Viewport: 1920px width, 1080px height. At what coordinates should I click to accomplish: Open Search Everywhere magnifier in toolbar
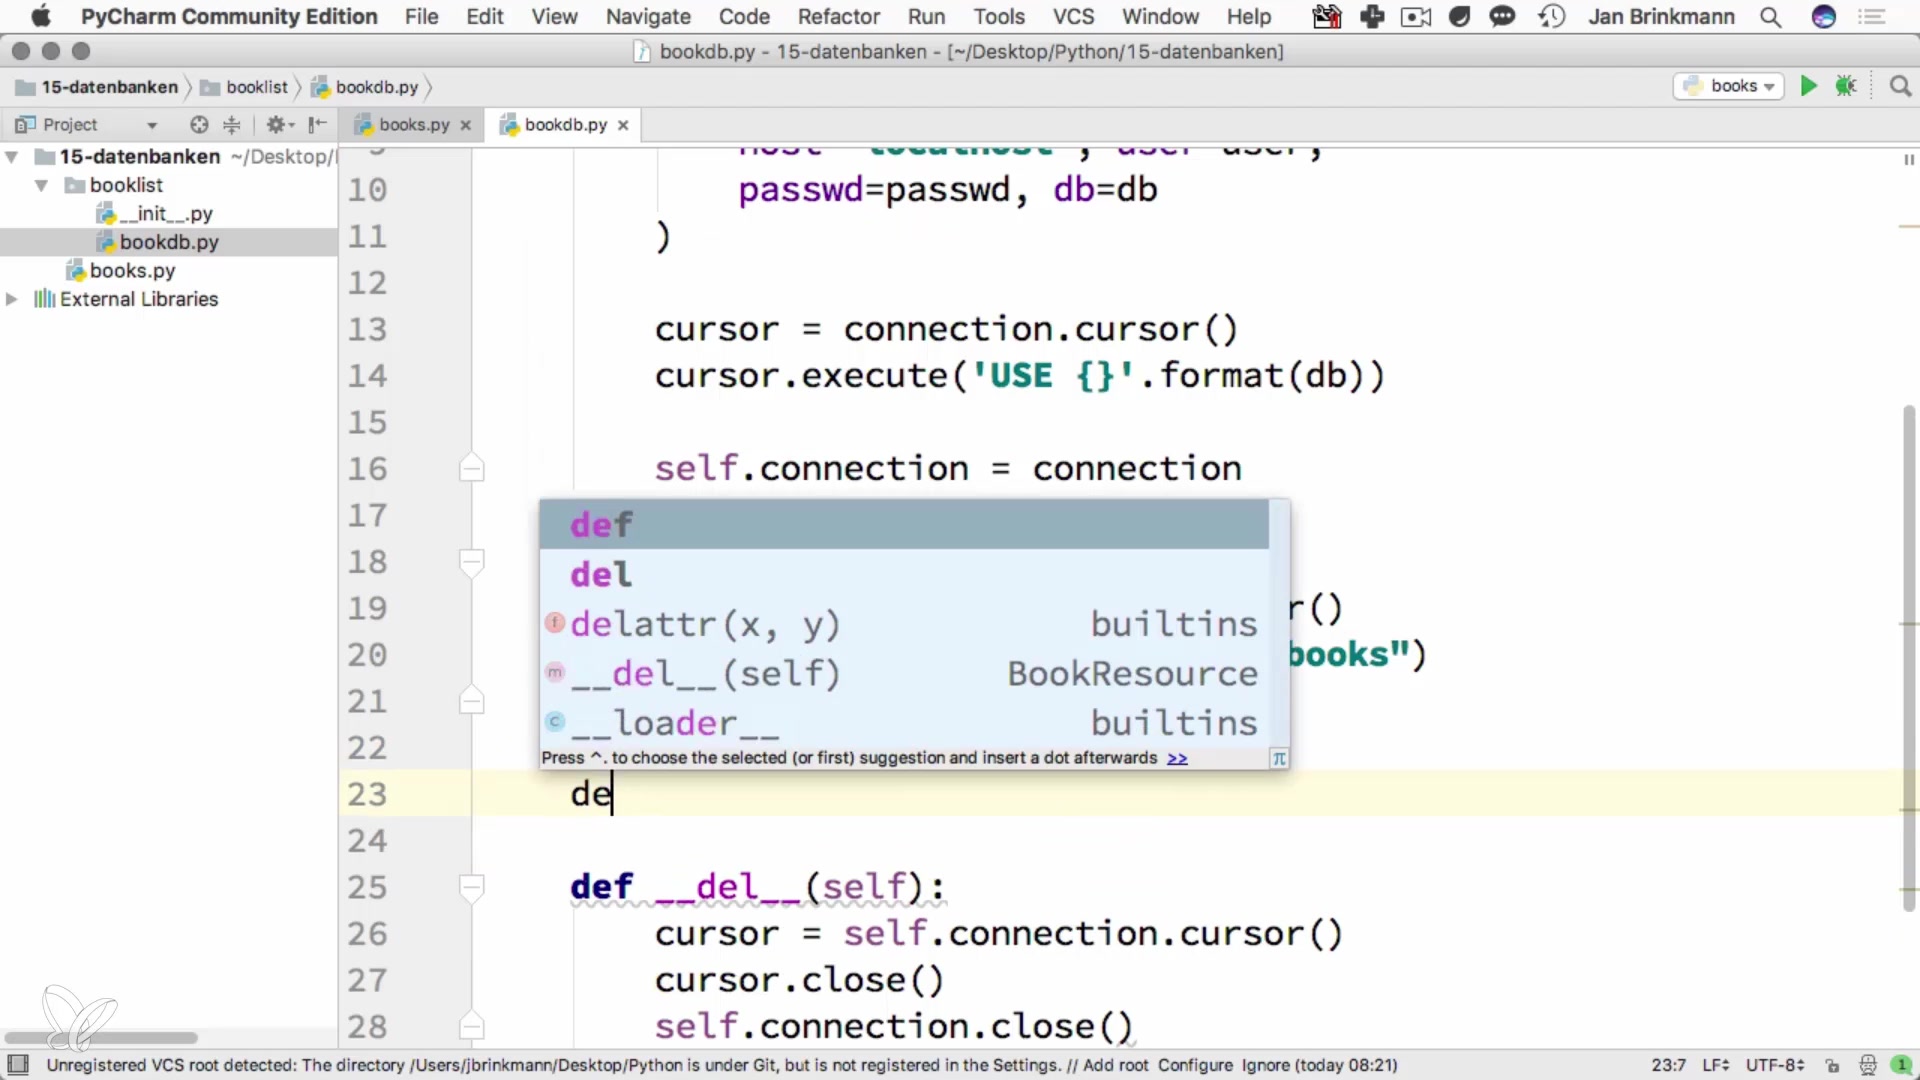(1900, 86)
